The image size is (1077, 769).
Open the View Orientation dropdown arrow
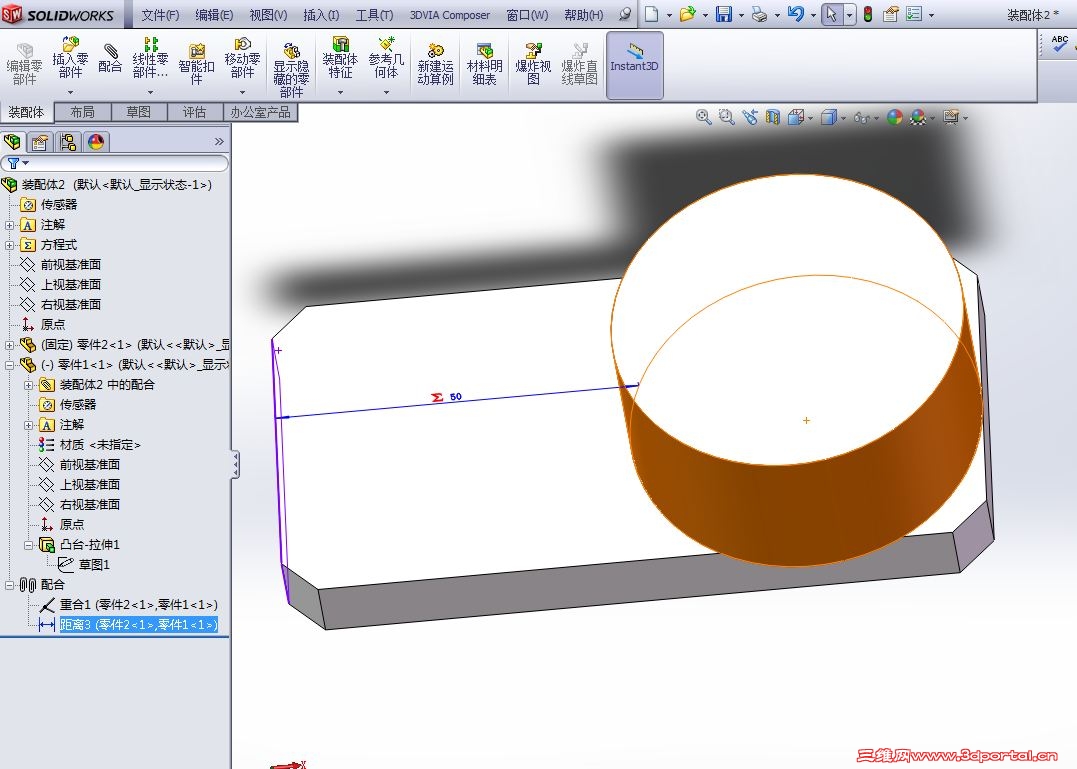(810, 118)
